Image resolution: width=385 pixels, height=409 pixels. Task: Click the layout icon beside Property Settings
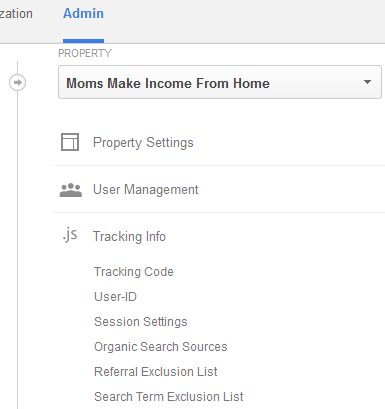tap(70, 142)
